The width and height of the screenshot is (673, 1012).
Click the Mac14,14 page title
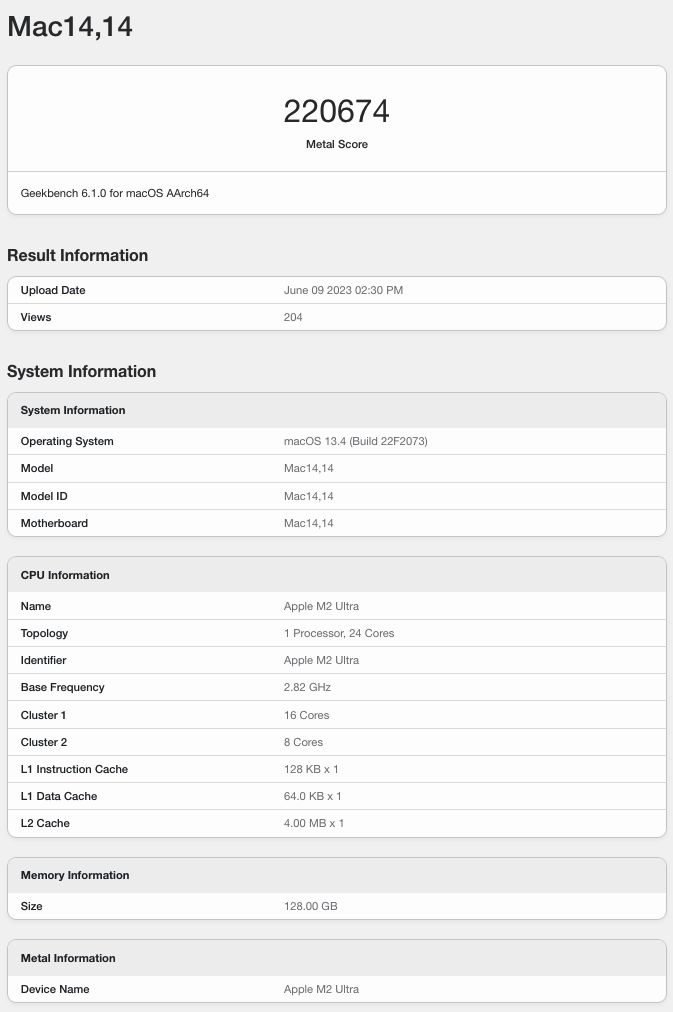[x=70, y=27]
